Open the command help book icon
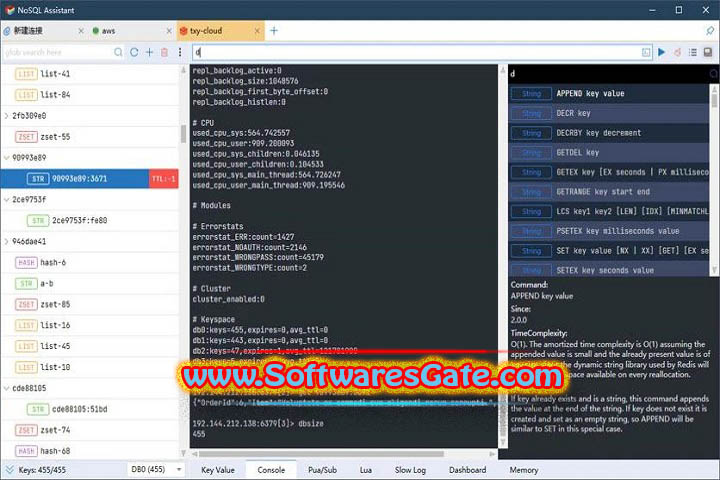The image size is (720, 480). click(708, 52)
